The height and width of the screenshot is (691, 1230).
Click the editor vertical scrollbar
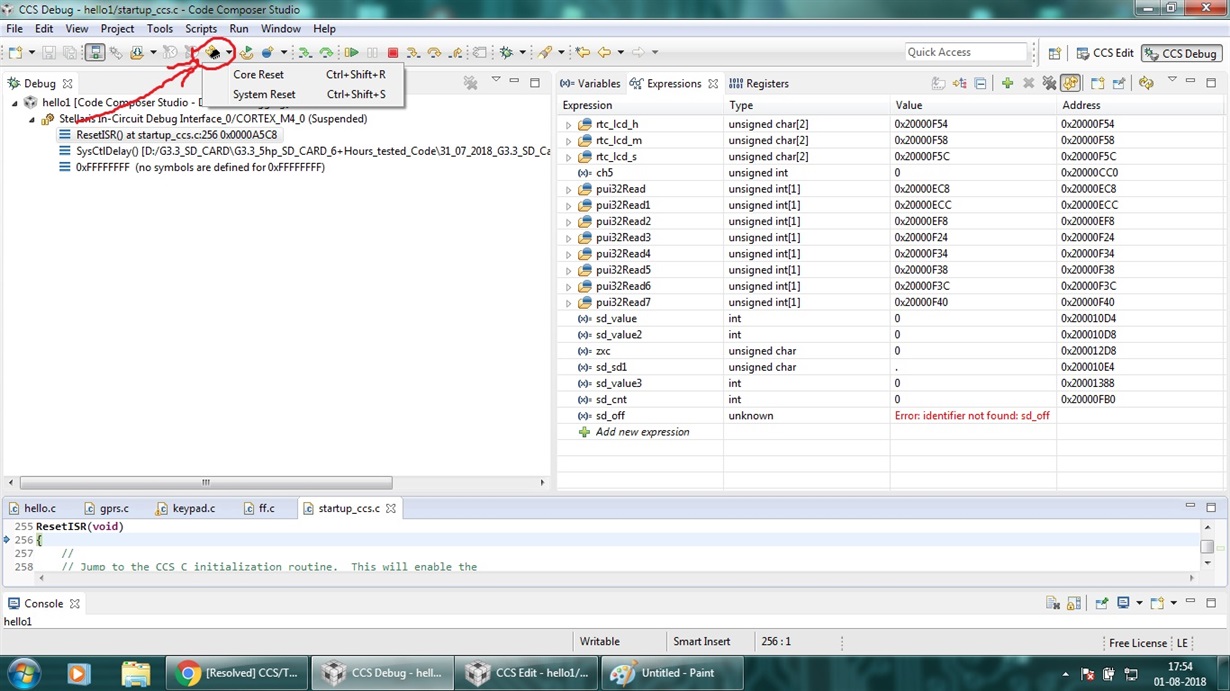point(1207,546)
